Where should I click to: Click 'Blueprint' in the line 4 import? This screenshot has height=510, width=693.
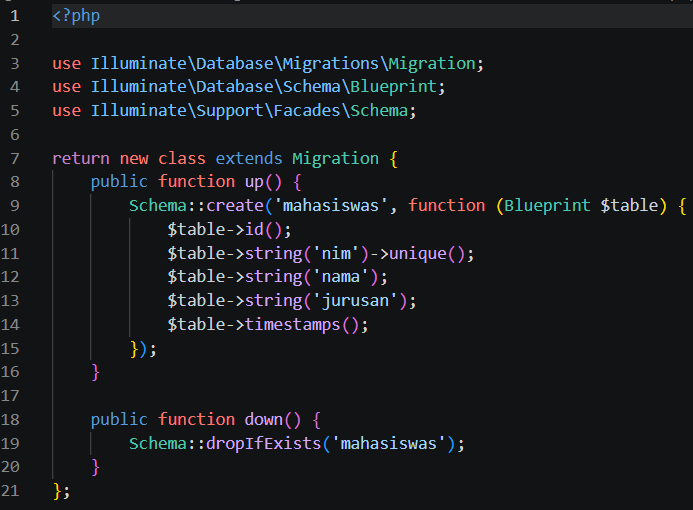[393, 87]
